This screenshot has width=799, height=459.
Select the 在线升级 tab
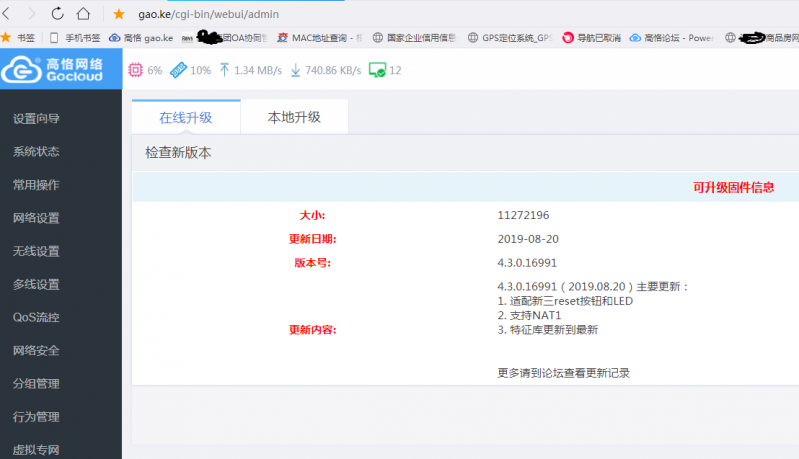186,117
